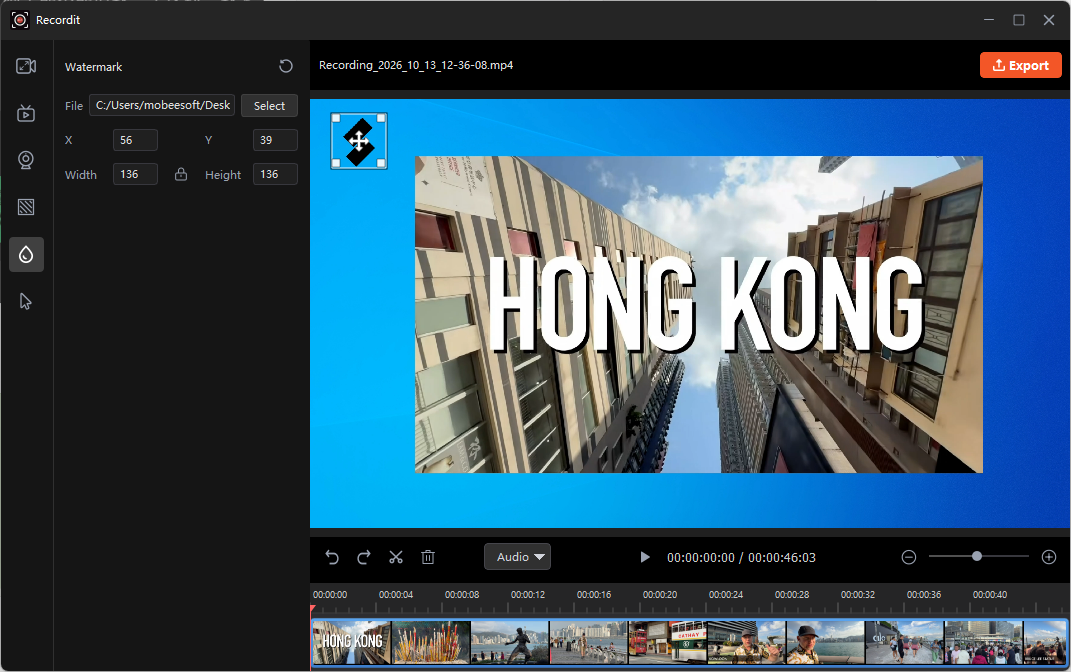Click the HONG KONG title clip thumbnail
Image resolution: width=1071 pixels, height=672 pixels.
[x=352, y=642]
